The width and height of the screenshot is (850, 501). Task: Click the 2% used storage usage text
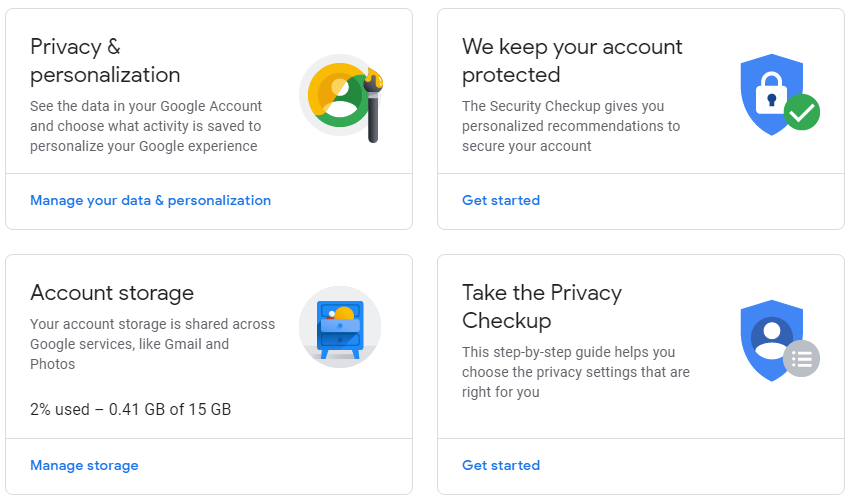131,409
